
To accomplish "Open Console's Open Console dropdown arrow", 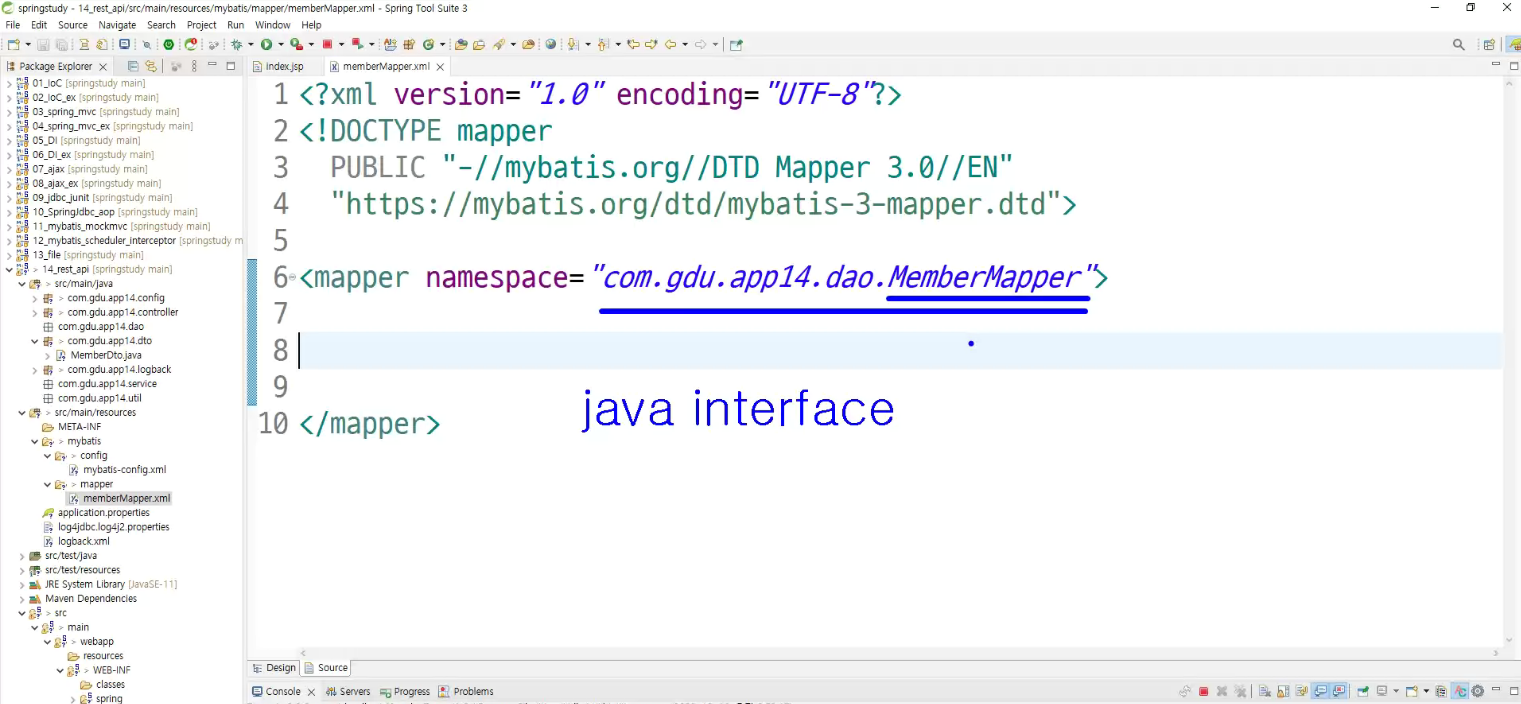I will (1426, 691).
